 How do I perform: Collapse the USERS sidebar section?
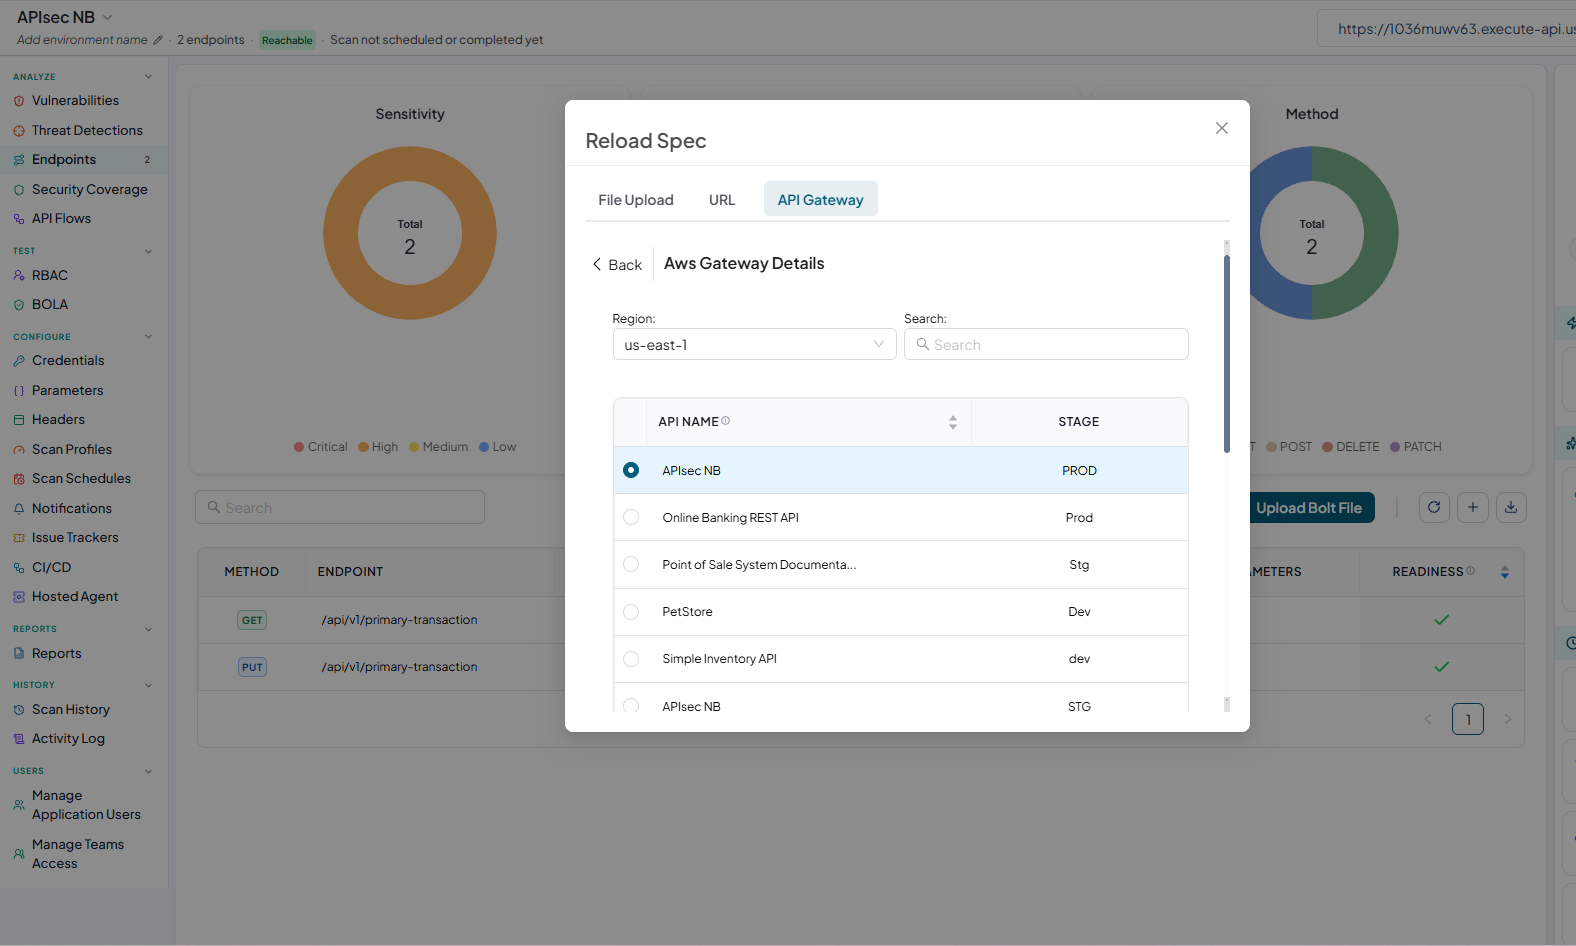point(148,771)
